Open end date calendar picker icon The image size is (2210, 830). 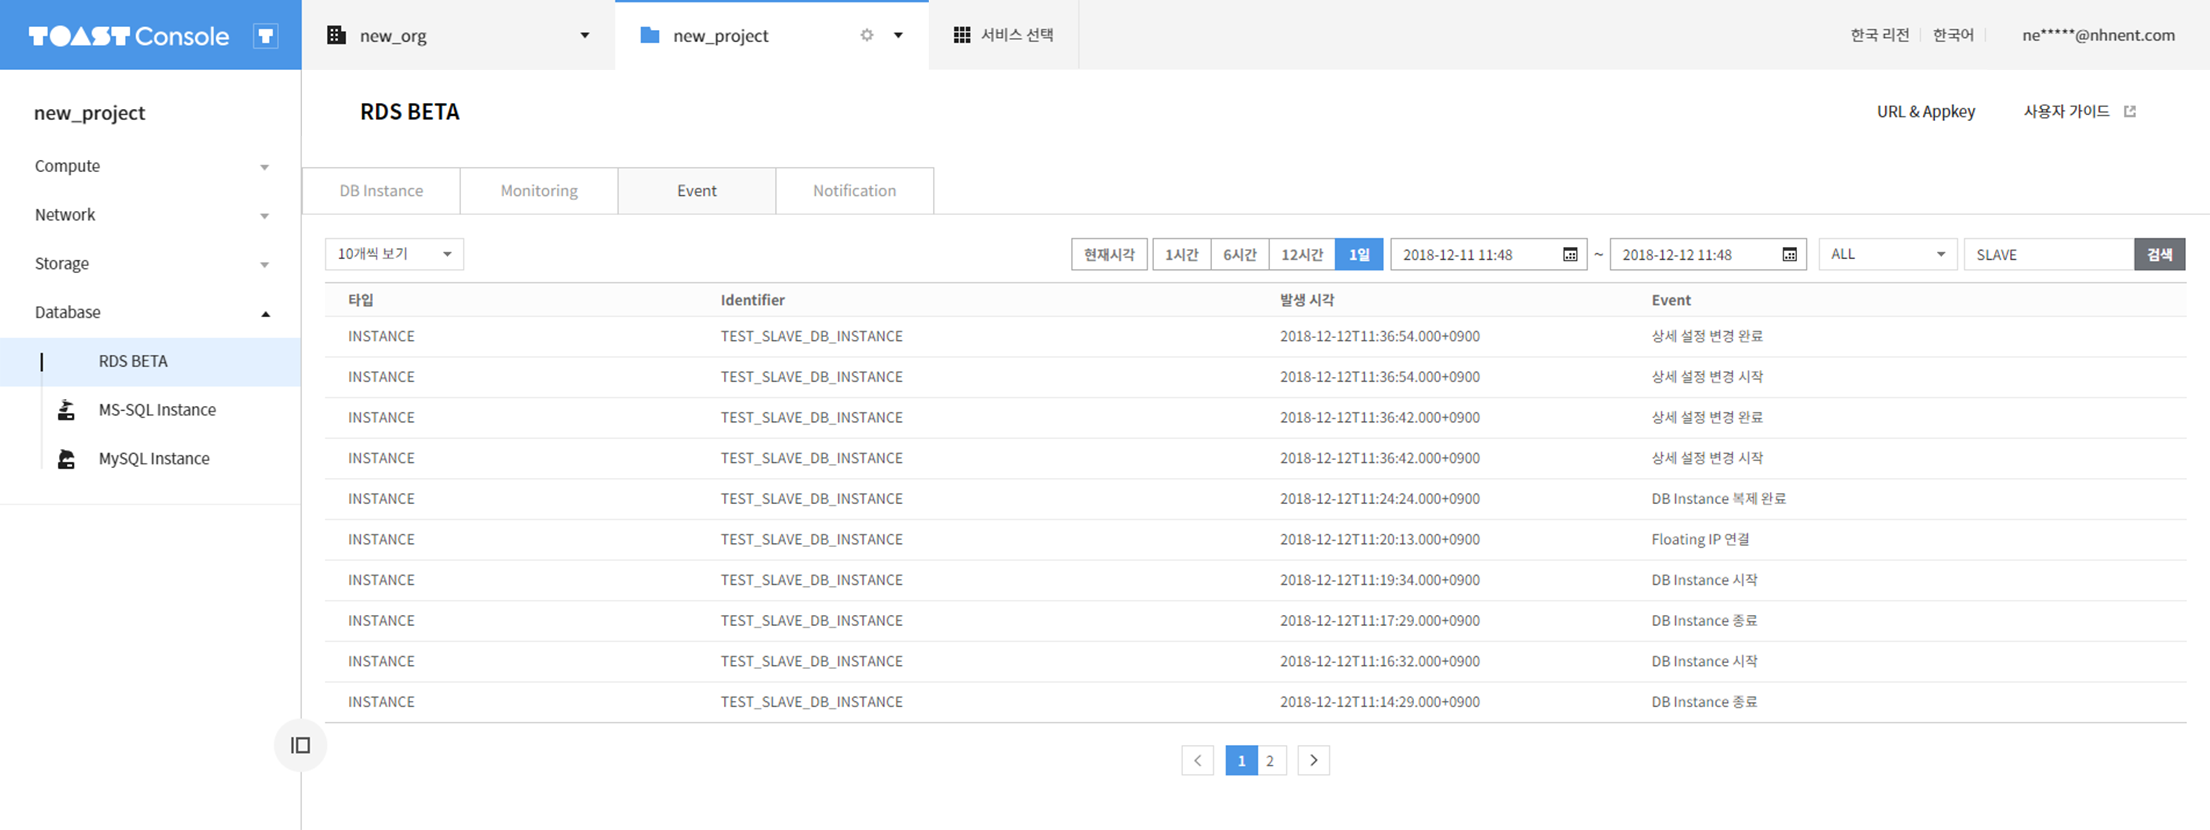1790,255
